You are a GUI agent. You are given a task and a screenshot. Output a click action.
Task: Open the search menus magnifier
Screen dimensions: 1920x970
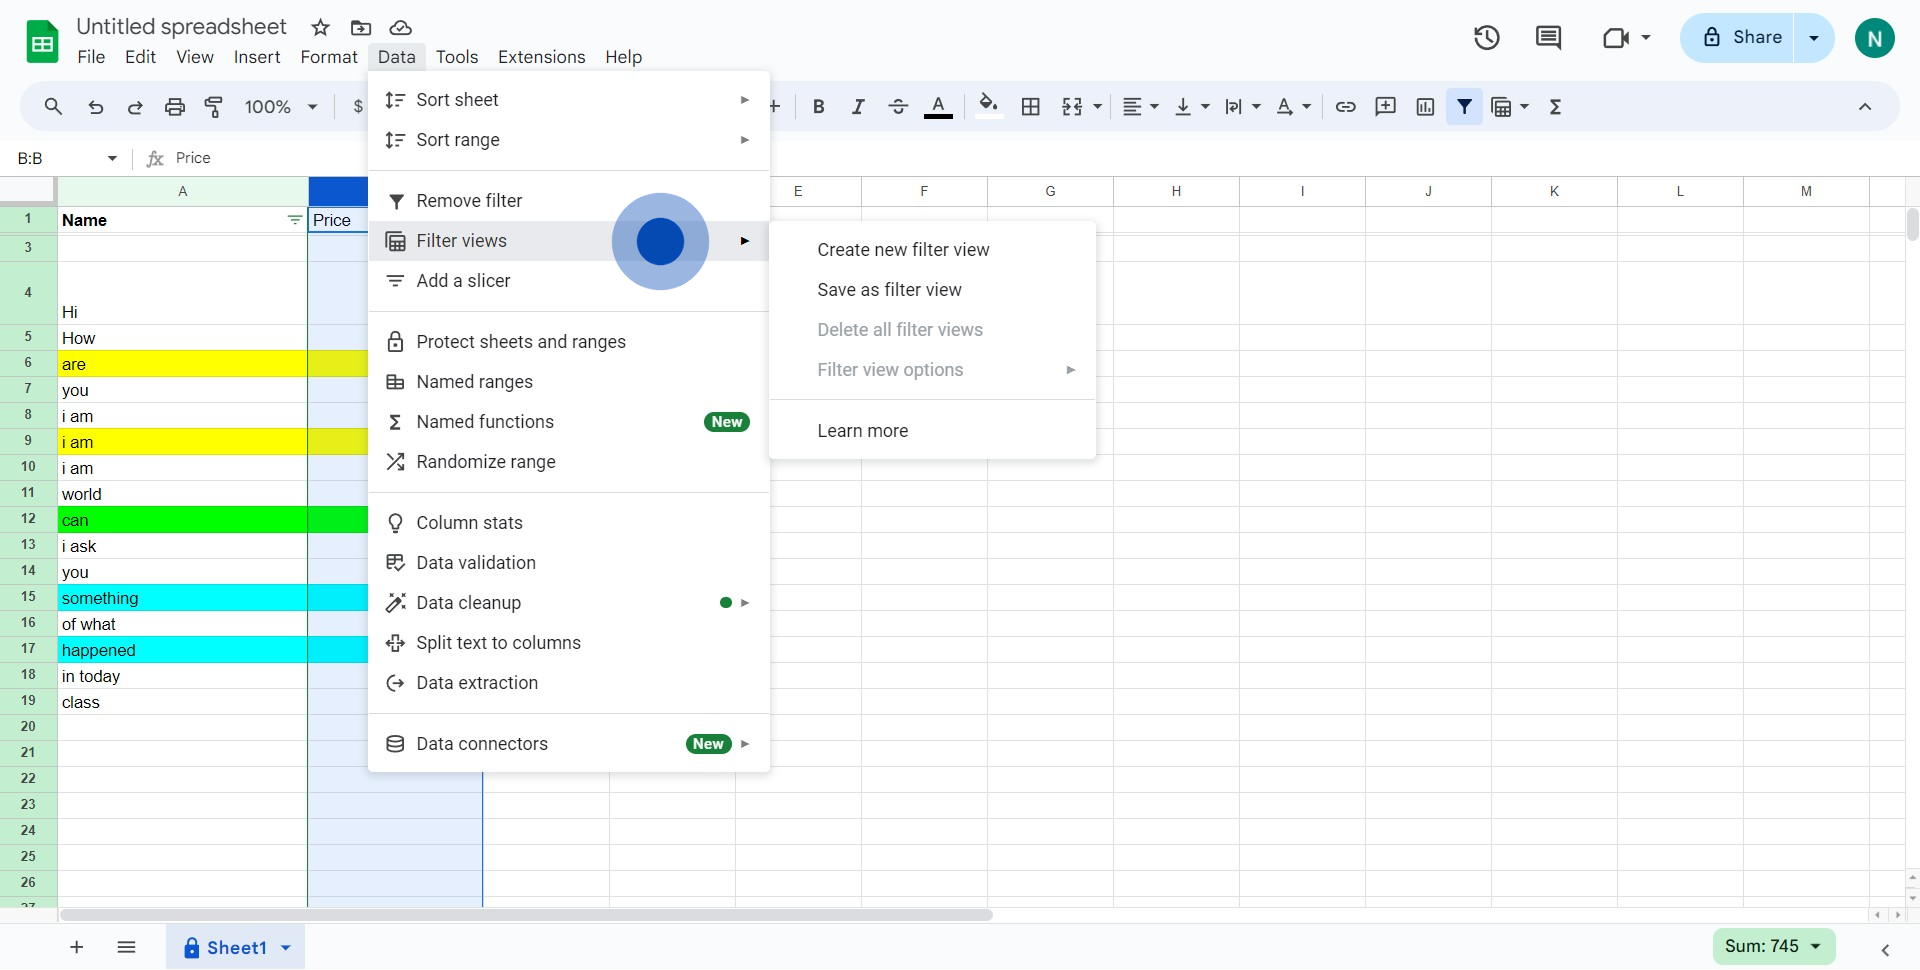pos(53,106)
